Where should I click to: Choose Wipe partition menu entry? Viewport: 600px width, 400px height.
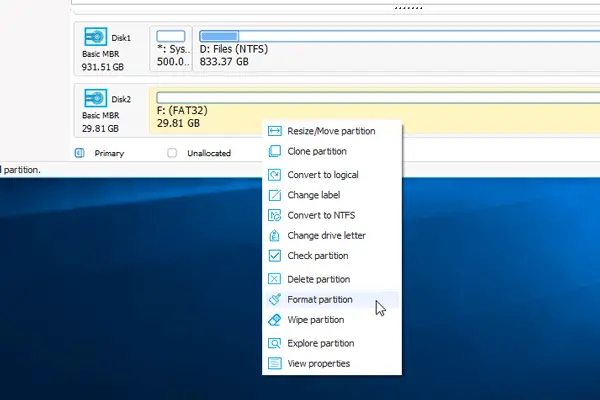click(x=332, y=320)
